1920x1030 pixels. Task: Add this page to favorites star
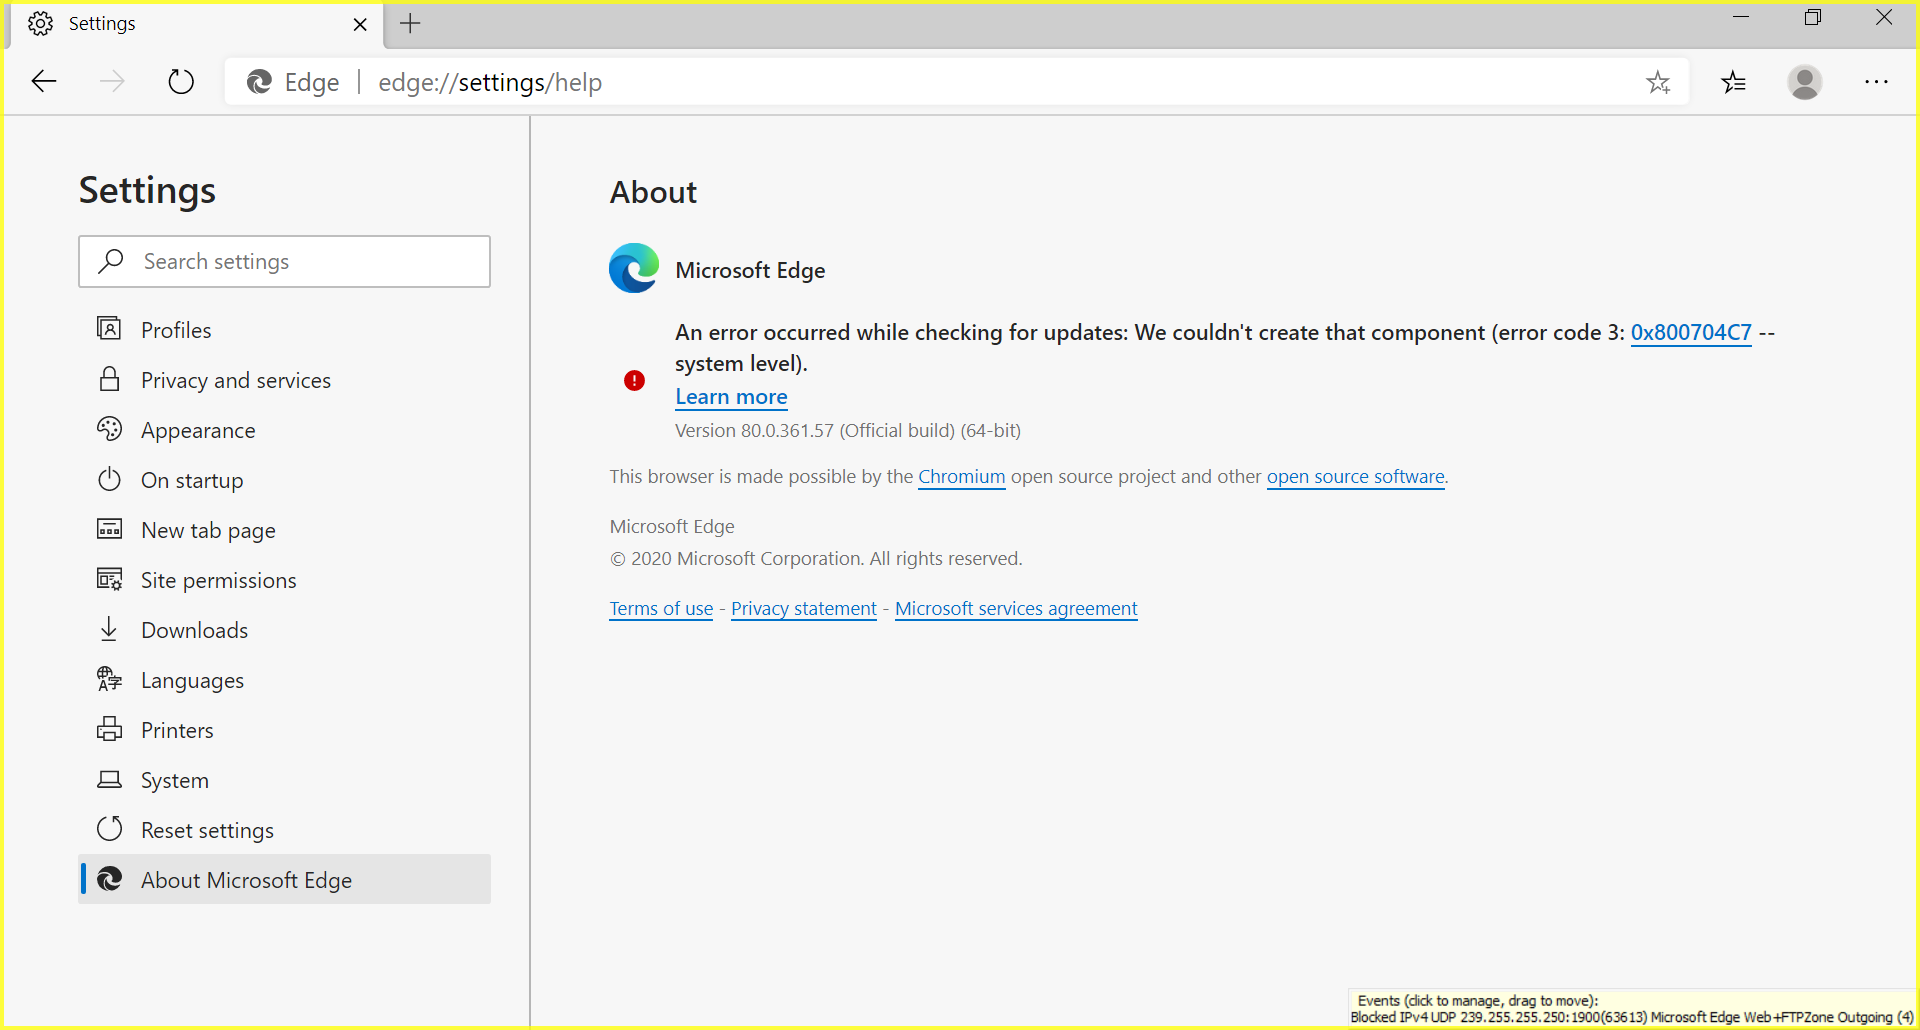click(x=1658, y=82)
